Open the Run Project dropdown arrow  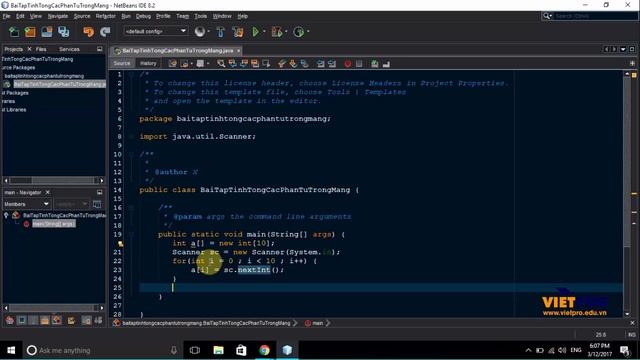click(x=264, y=31)
